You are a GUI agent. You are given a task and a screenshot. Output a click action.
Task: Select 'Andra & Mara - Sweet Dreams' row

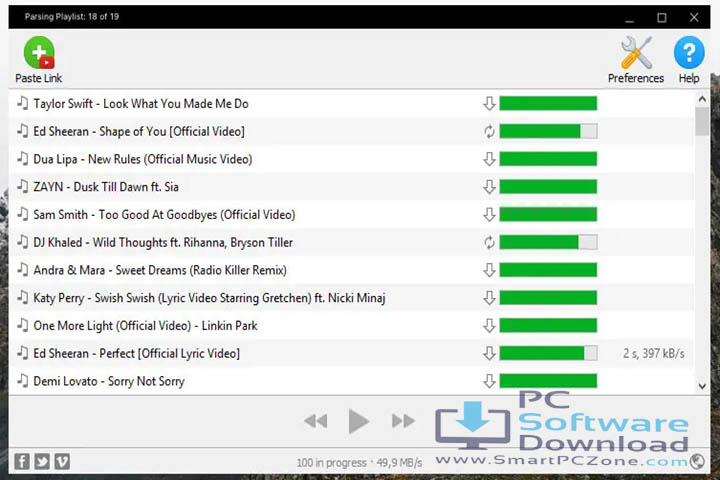point(351,270)
